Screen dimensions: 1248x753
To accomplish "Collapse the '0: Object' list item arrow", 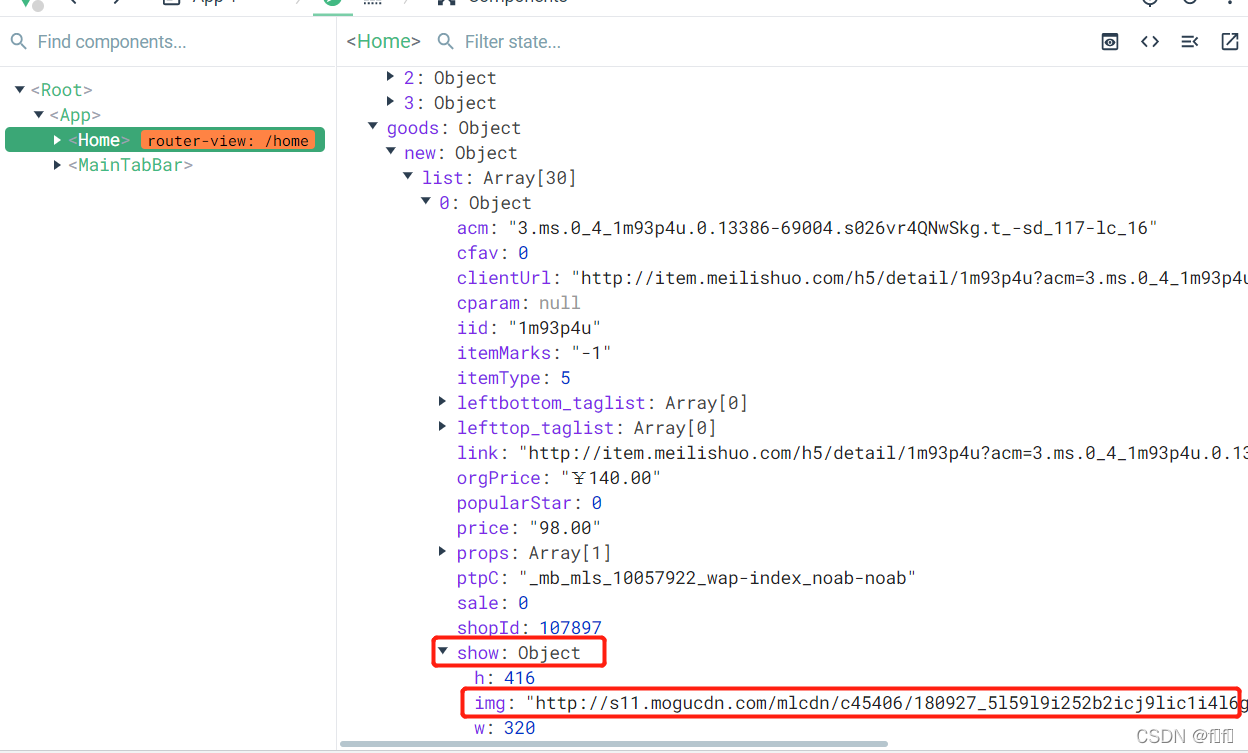I will [426, 202].
